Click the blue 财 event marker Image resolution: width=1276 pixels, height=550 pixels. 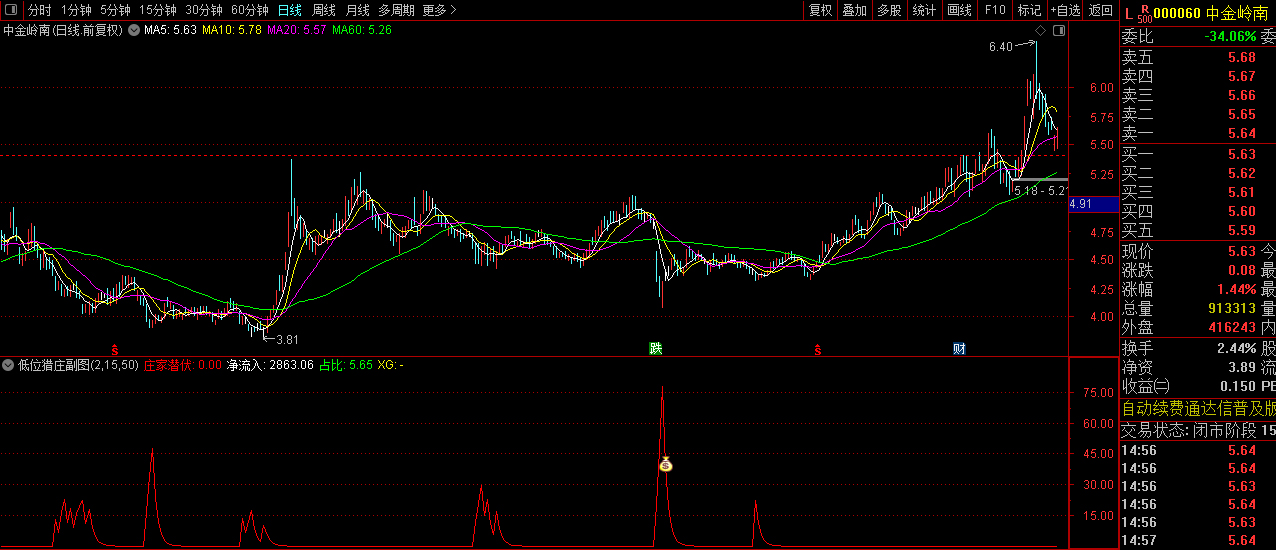(959, 349)
